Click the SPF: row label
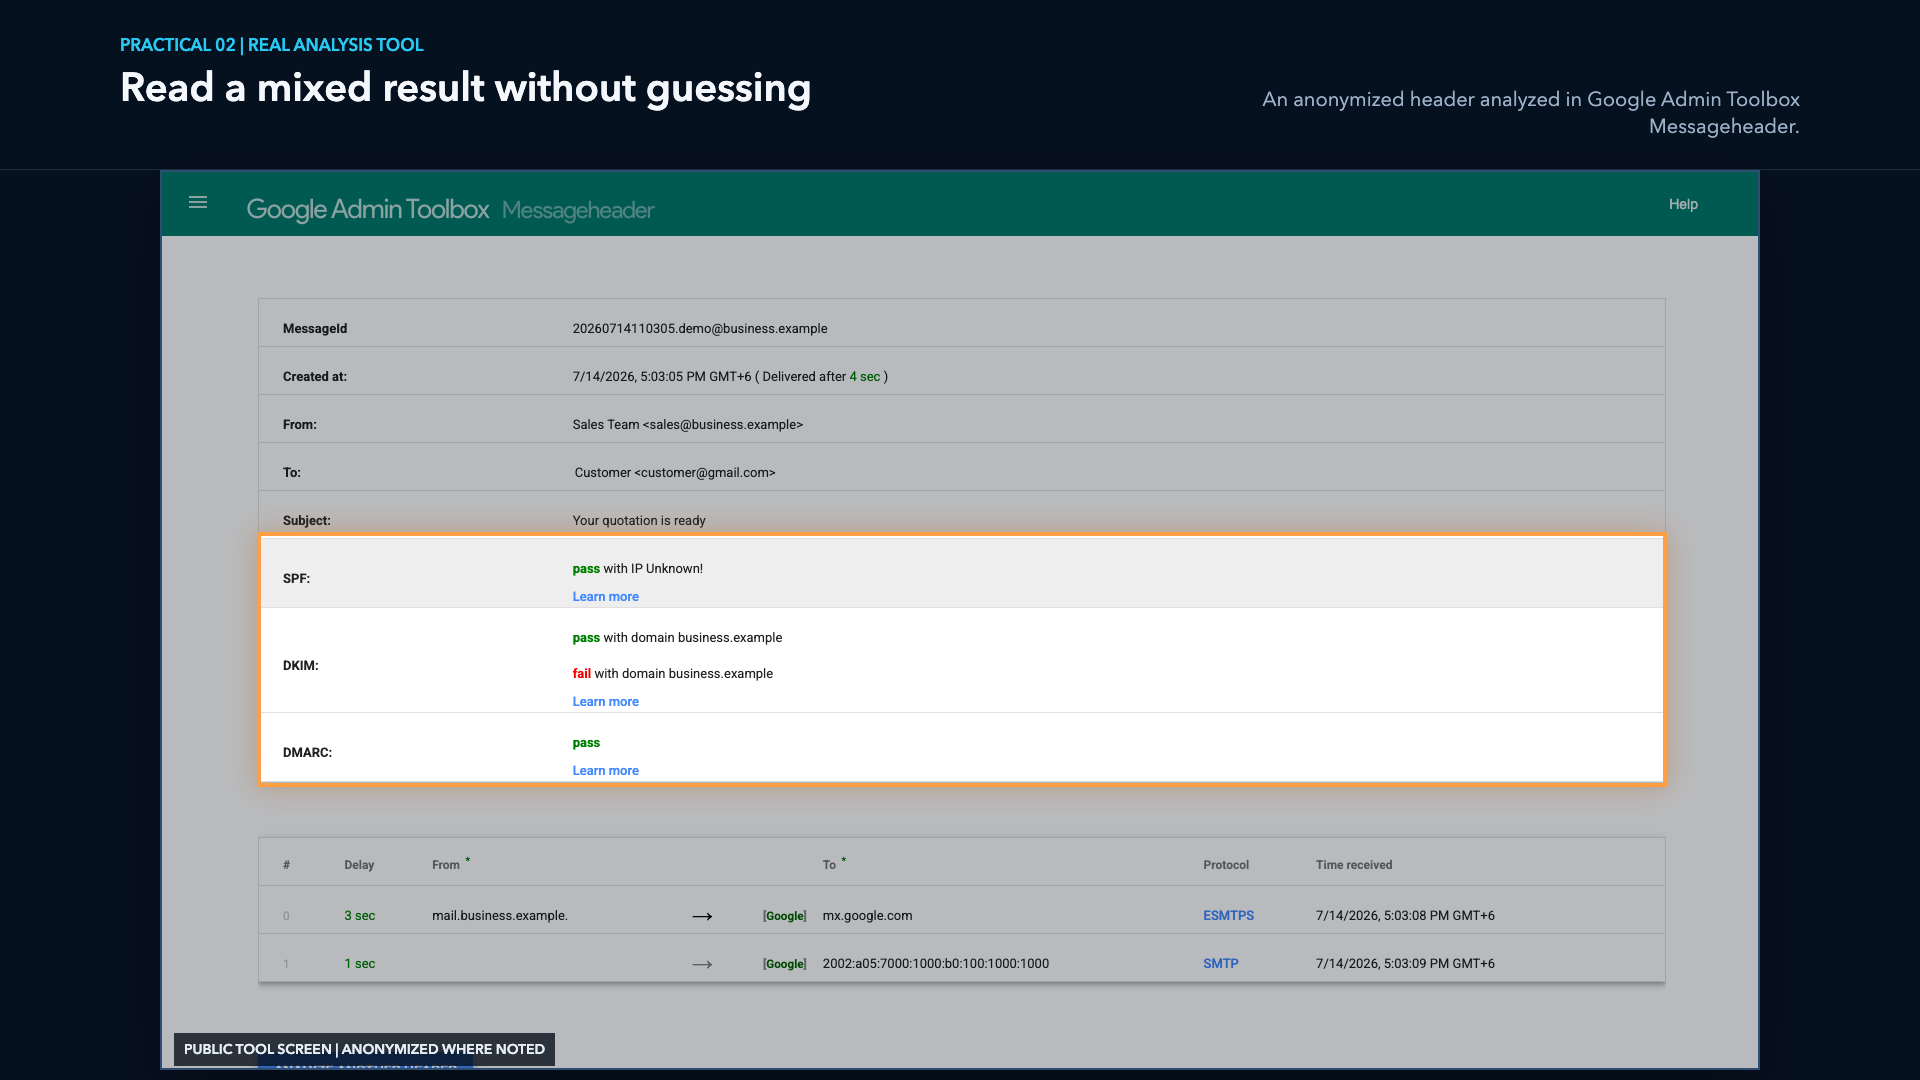Image resolution: width=1920 pixels, height=1080 pixels. pos(296,579)
